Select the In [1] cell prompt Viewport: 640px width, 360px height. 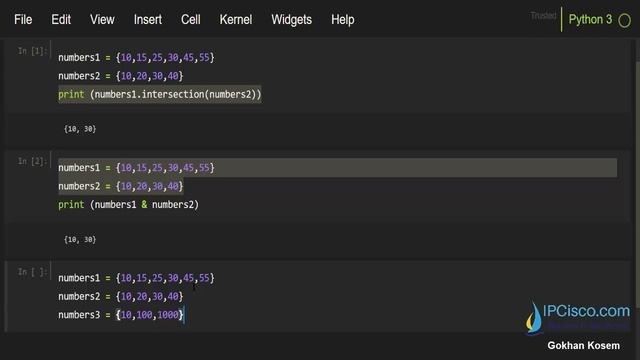pos(32,51)
